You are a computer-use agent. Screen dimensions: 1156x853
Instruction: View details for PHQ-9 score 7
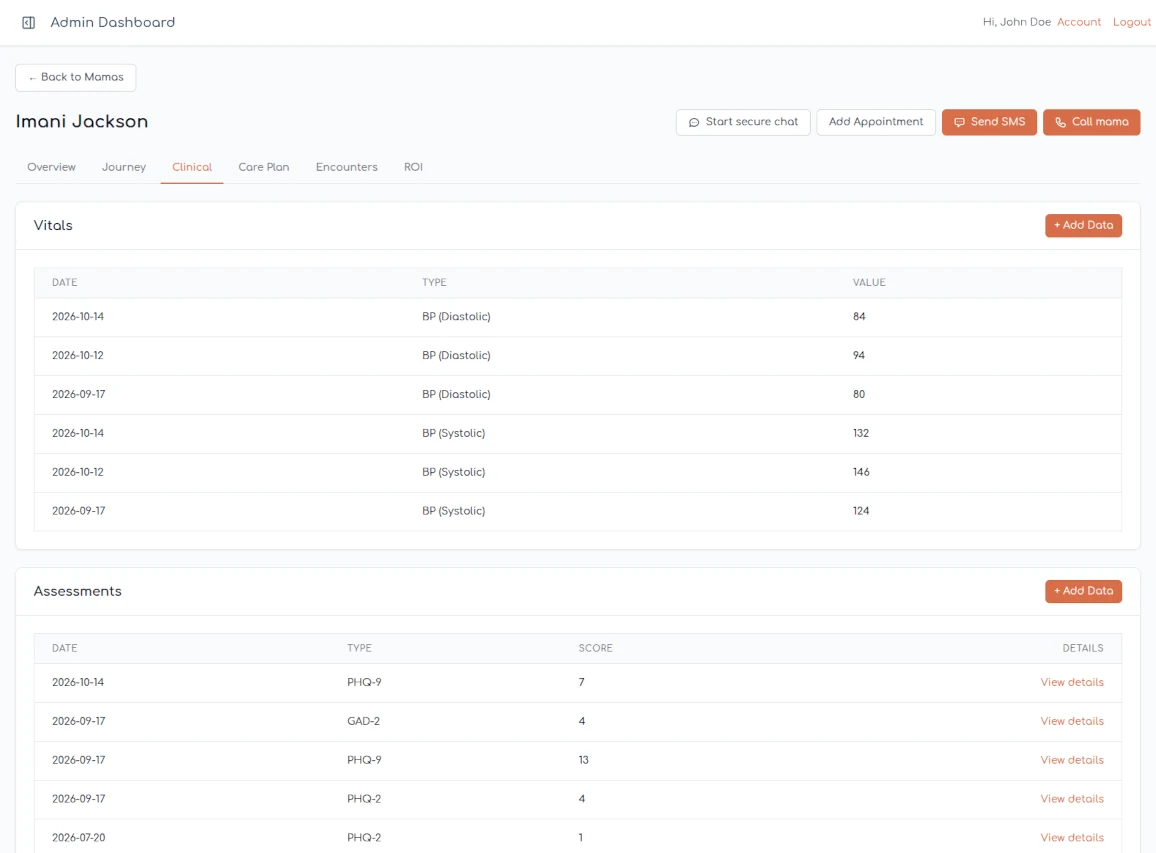click(1072, 683)
